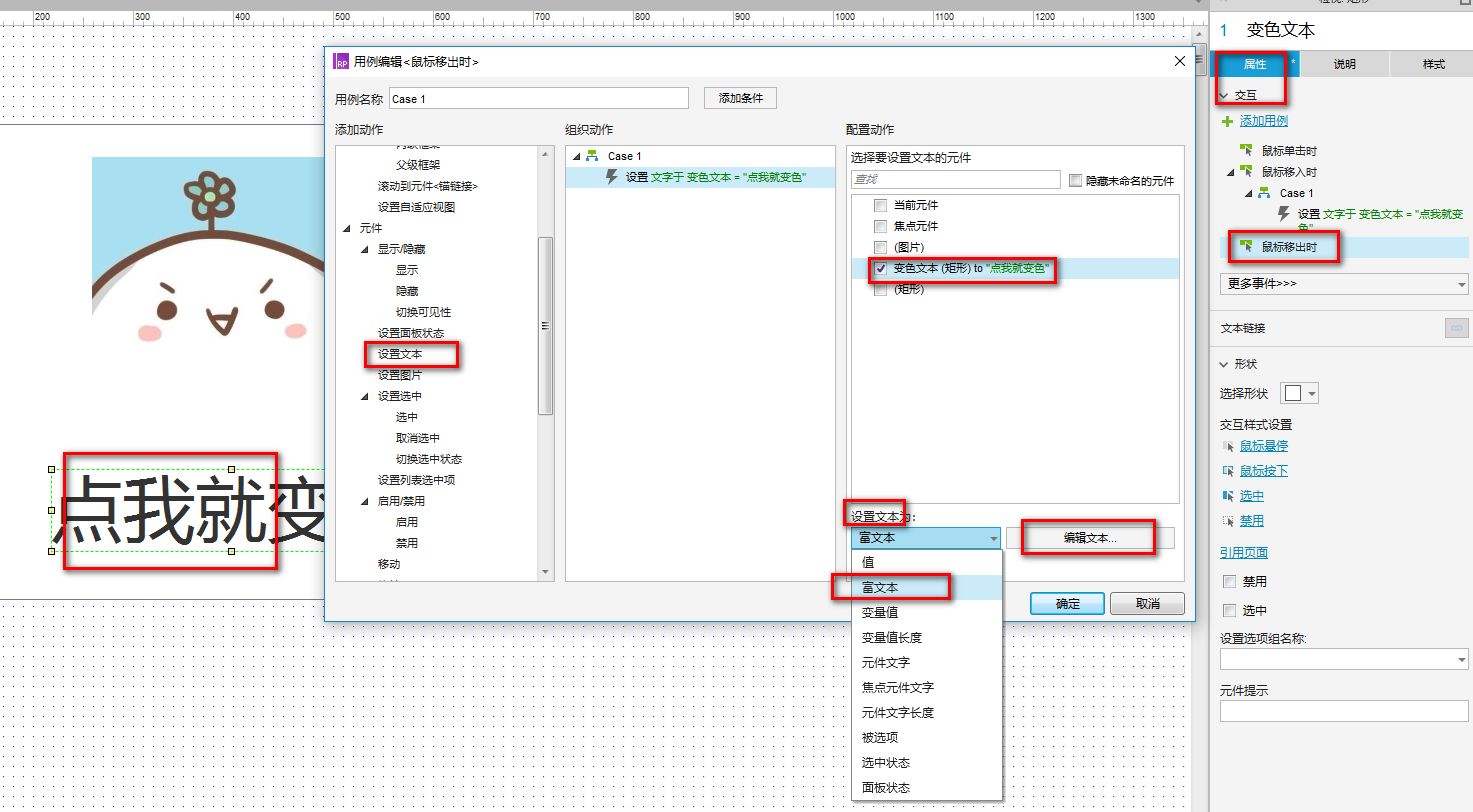
Task: Click the Case 1 icon in properties panel
Action: (1265, 193)
